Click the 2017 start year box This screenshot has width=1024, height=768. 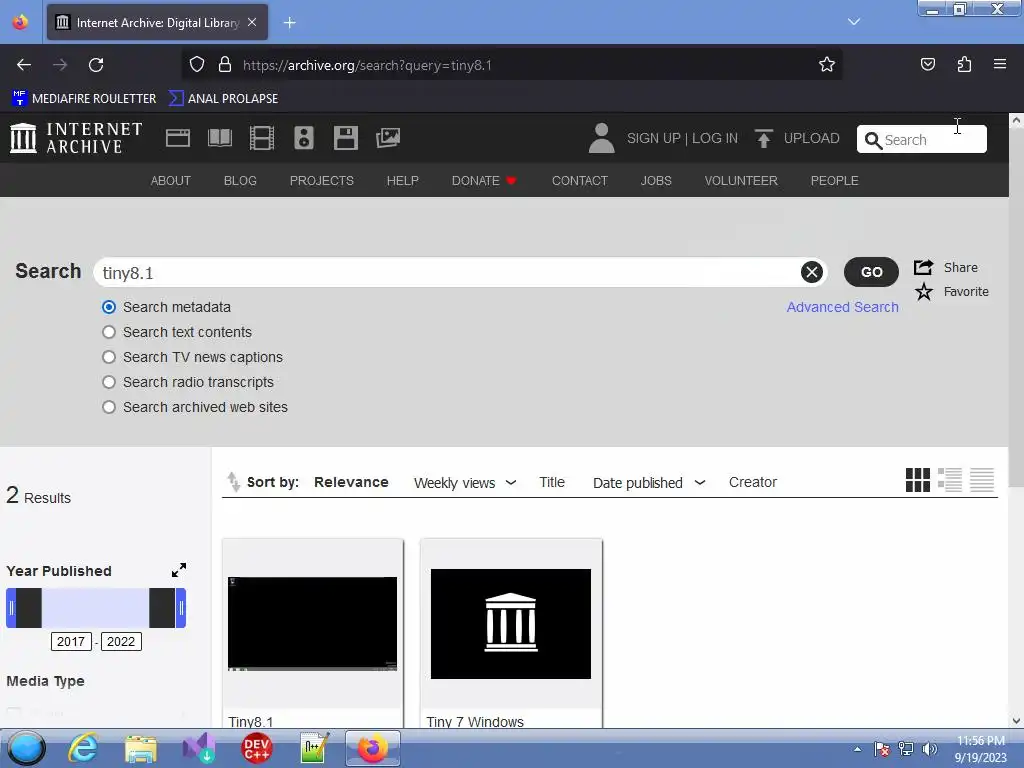point(71,641)
